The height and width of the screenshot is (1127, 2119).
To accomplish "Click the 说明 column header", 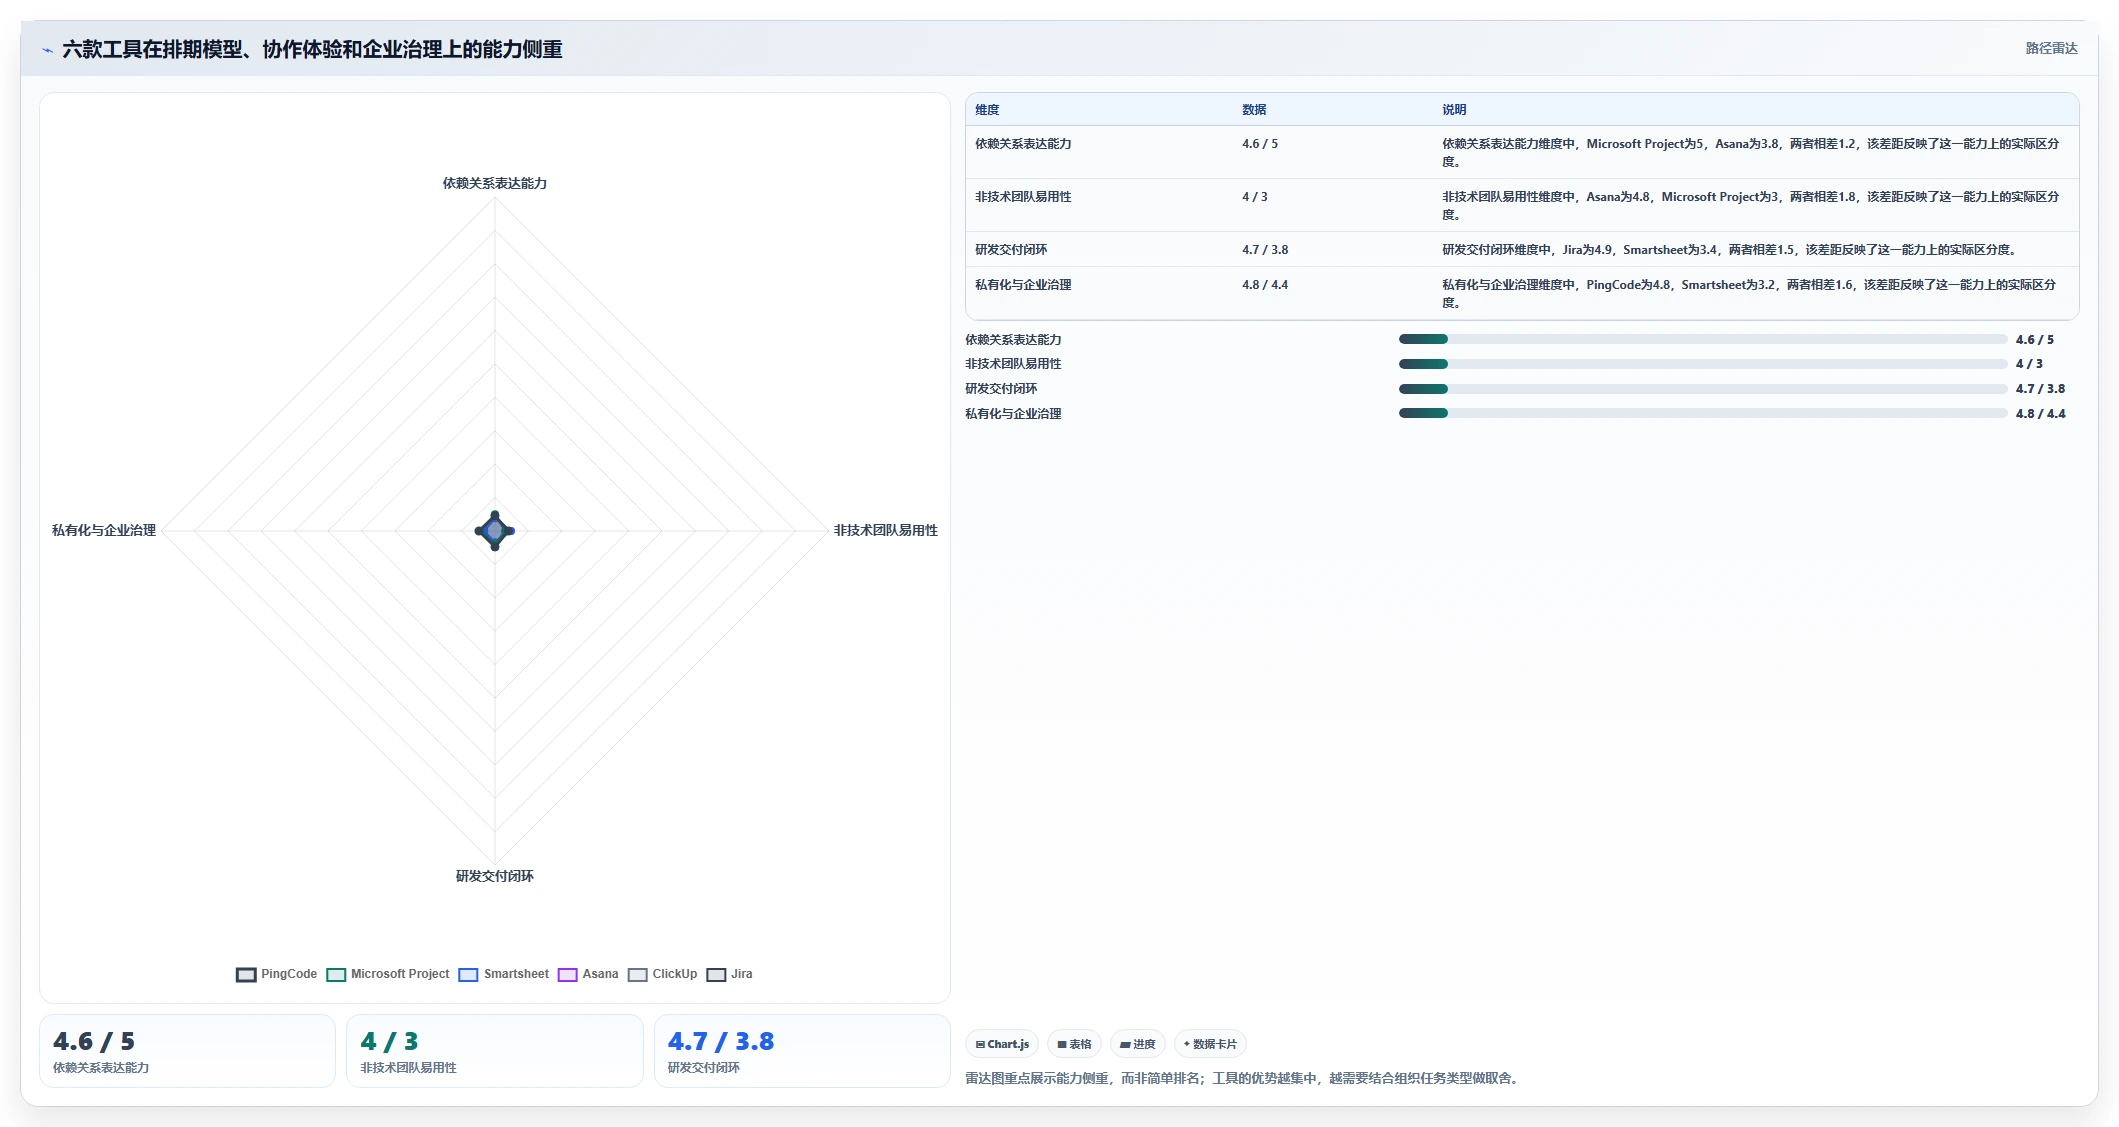I will [1454, 110].
